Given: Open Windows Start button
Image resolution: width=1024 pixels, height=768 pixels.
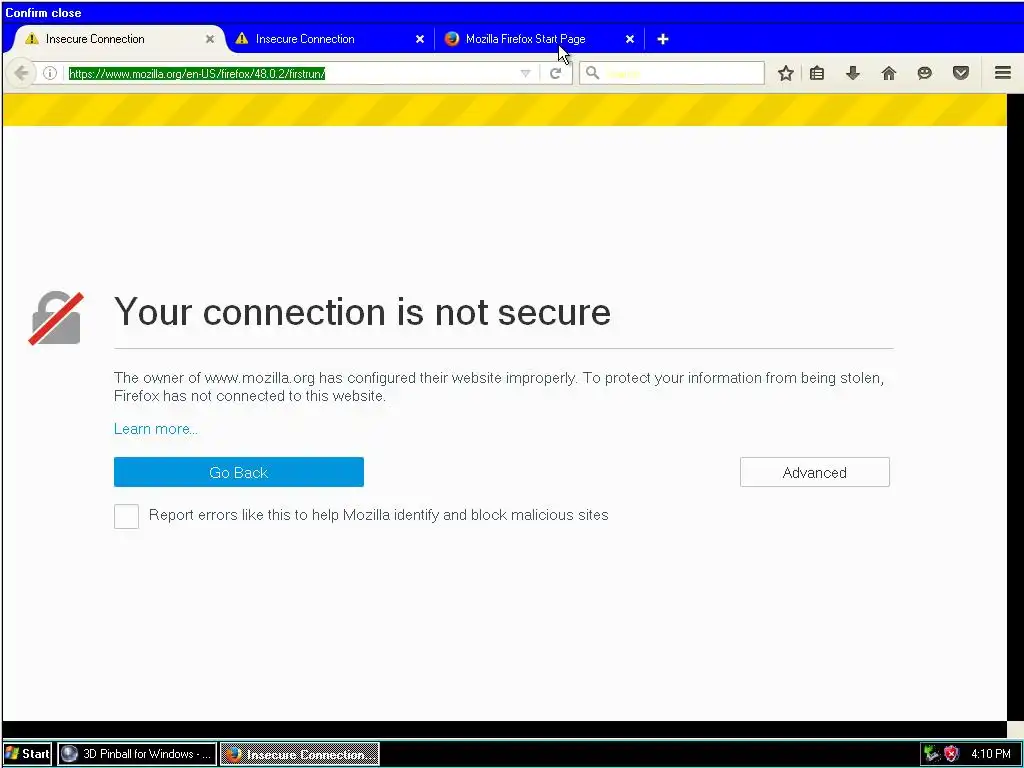Looking at the screenshot, I should (x=27, y=754).
